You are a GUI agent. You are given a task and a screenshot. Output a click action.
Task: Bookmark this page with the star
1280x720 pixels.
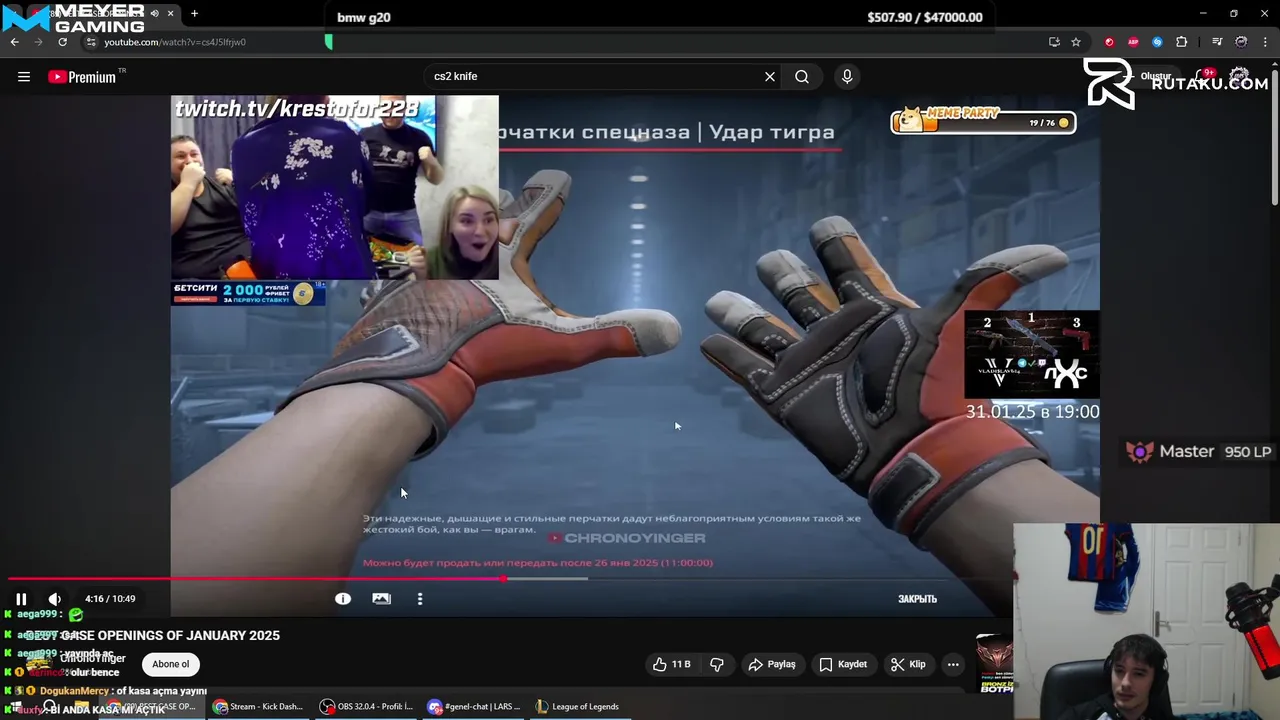(x=1076, y=42)
